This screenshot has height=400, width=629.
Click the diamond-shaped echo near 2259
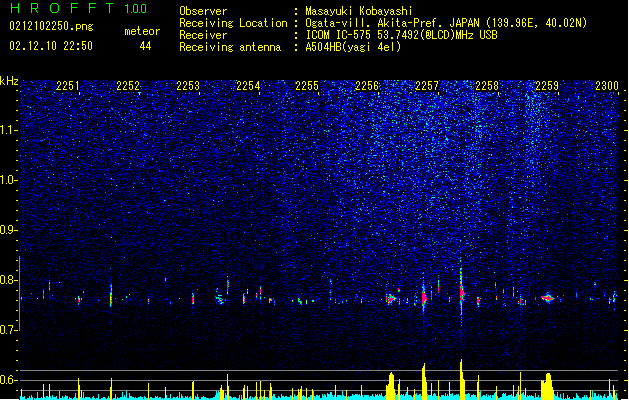548,298
